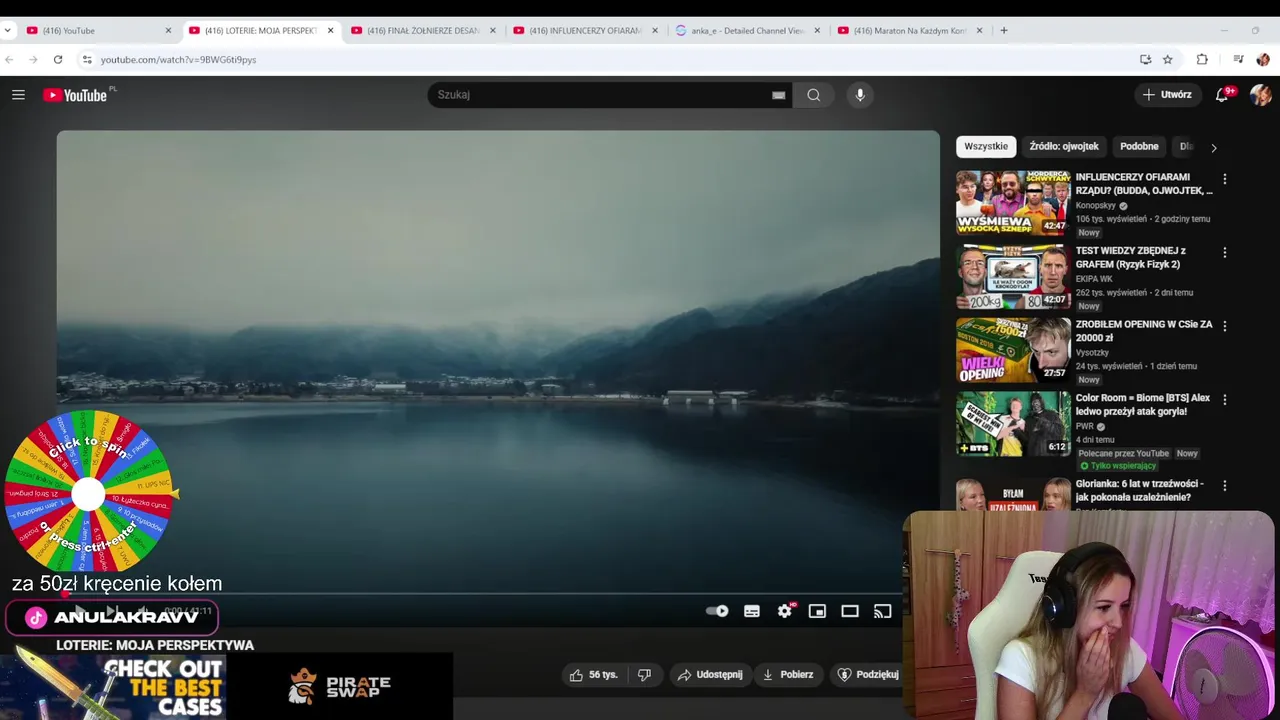Cast the video to a TV
The image size is (1280, 720).
click(882, 611)
